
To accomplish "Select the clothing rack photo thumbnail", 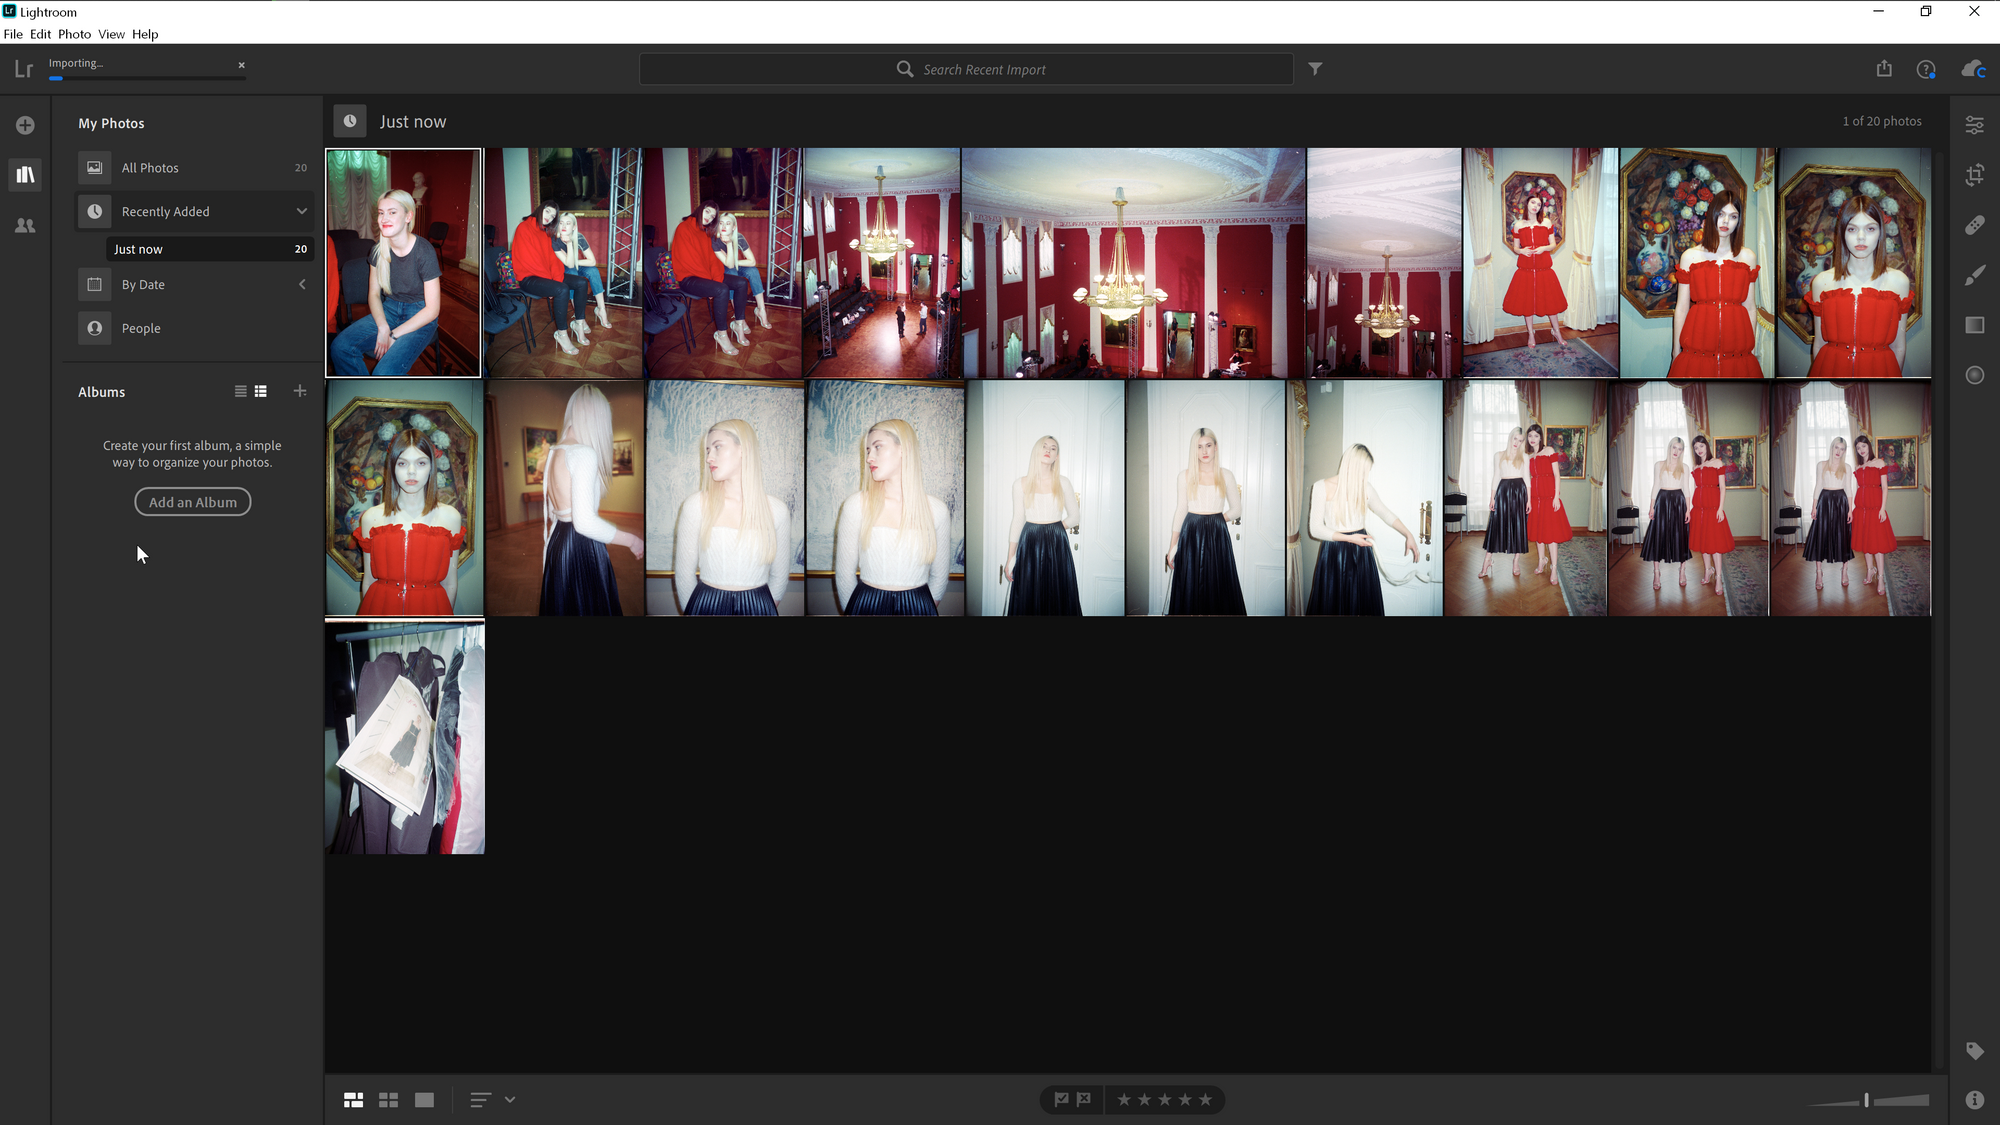I will click(x=405, y=737).
